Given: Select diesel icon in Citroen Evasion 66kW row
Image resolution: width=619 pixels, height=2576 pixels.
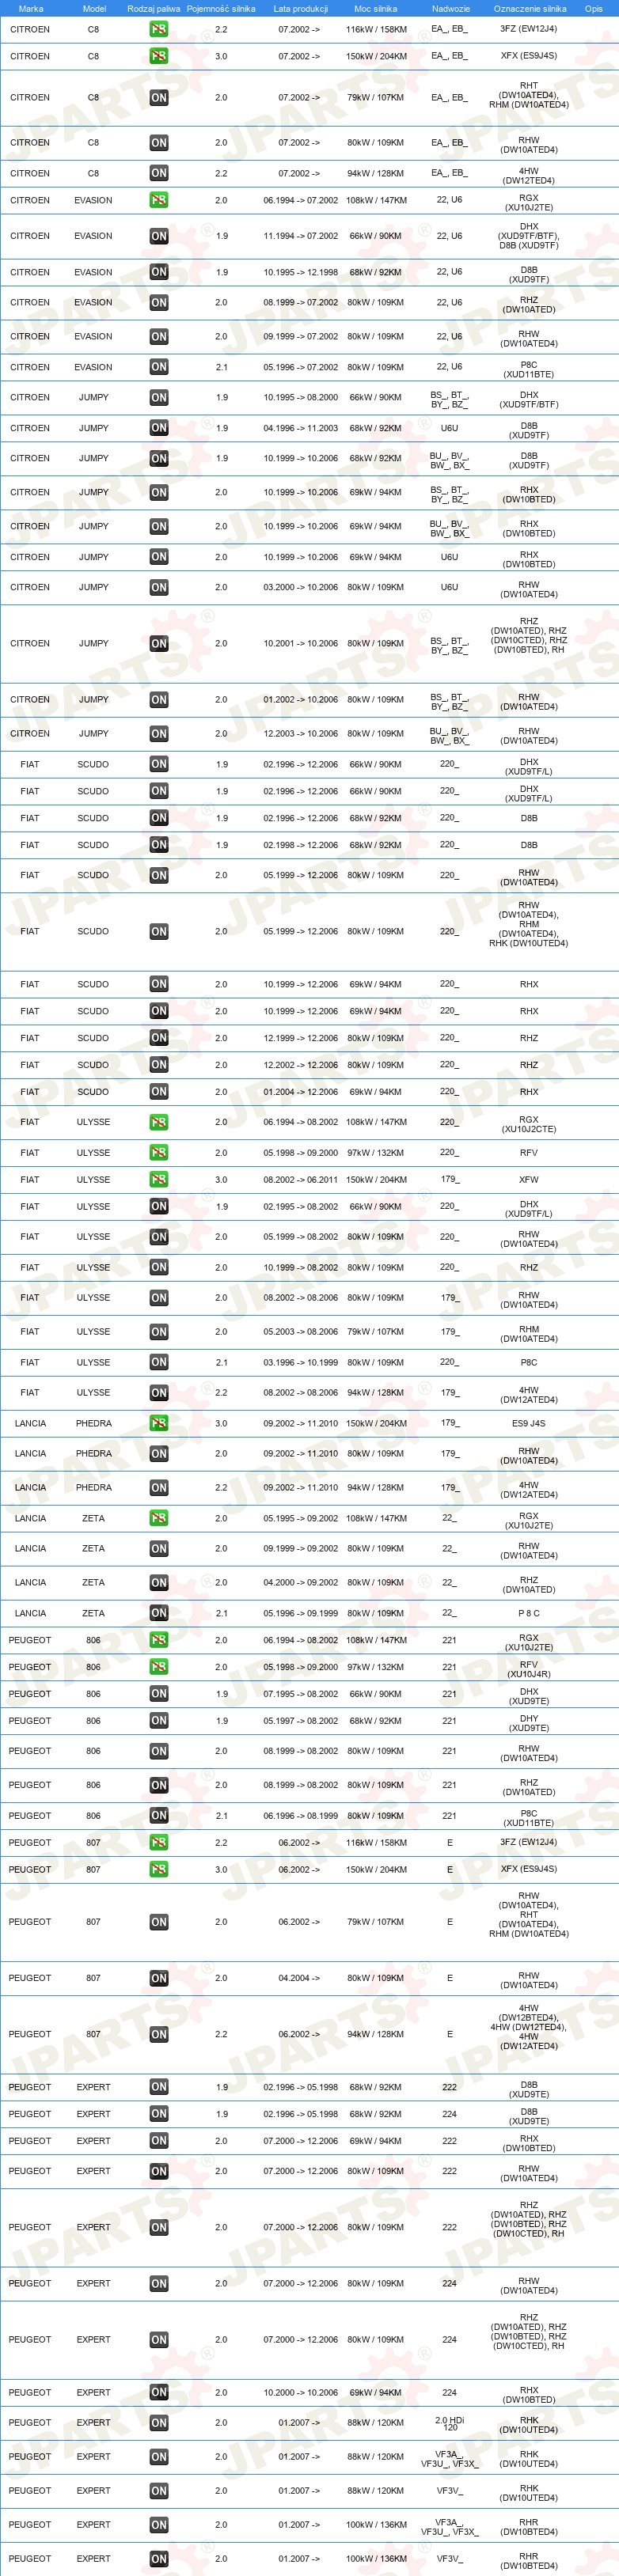Looking at the screenshot, I should coord(158,237).
